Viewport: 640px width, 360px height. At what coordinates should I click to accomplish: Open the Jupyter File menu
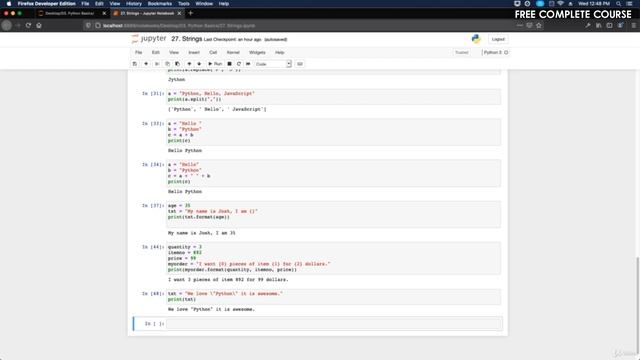click(139, 53)
